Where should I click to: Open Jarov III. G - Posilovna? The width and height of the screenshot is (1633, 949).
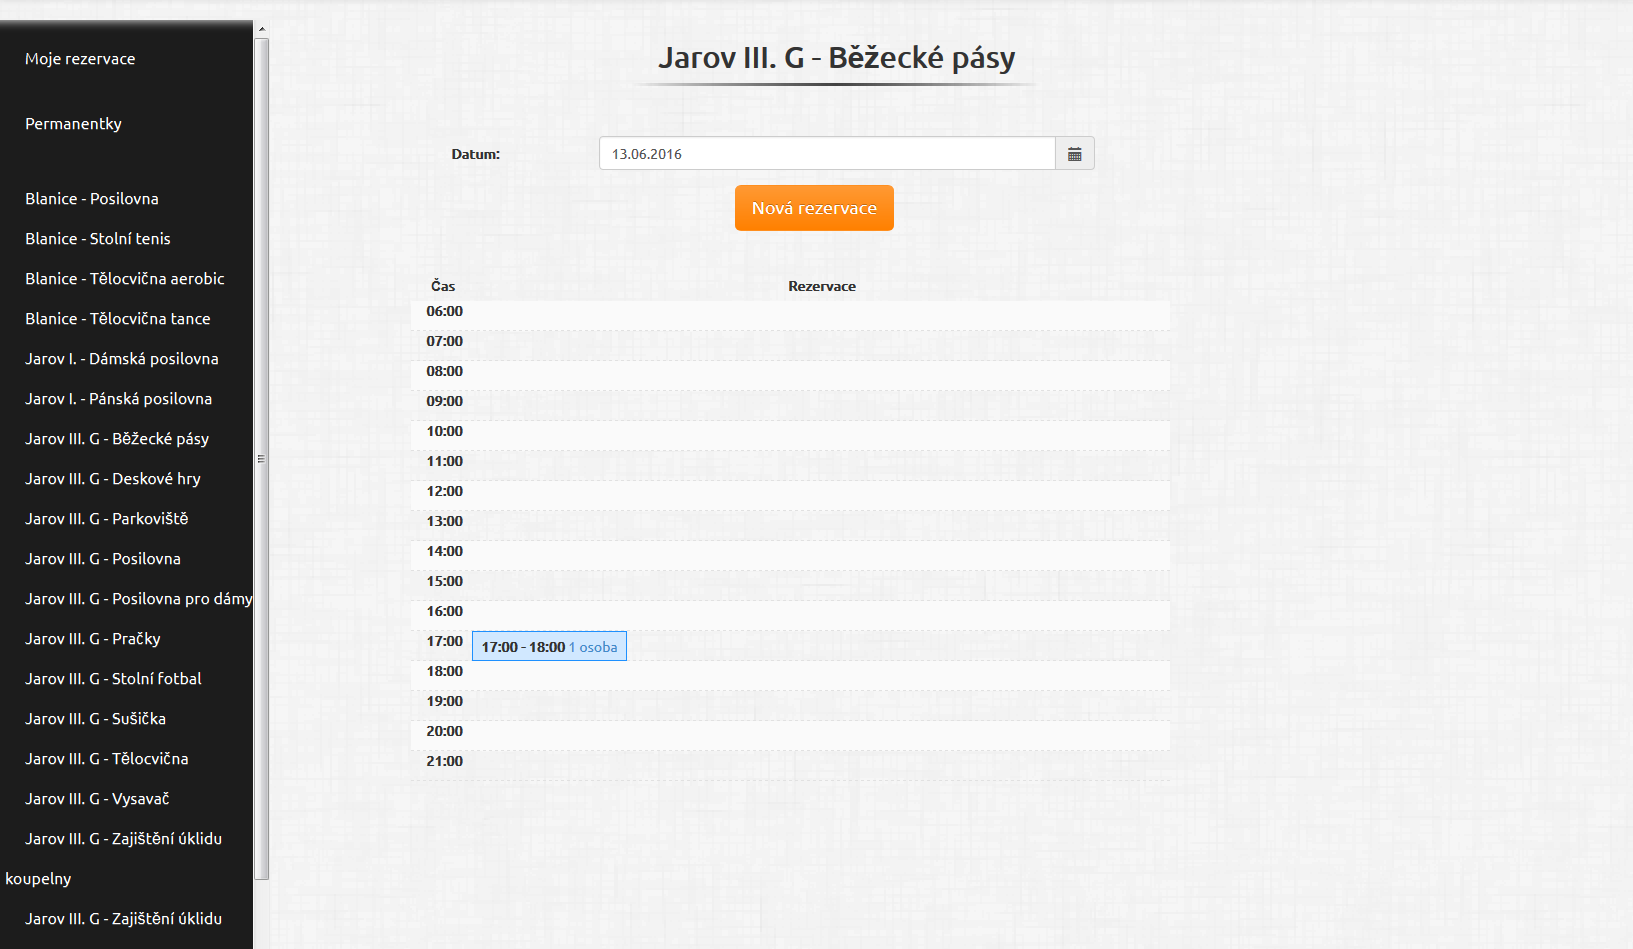coord(103,559)
